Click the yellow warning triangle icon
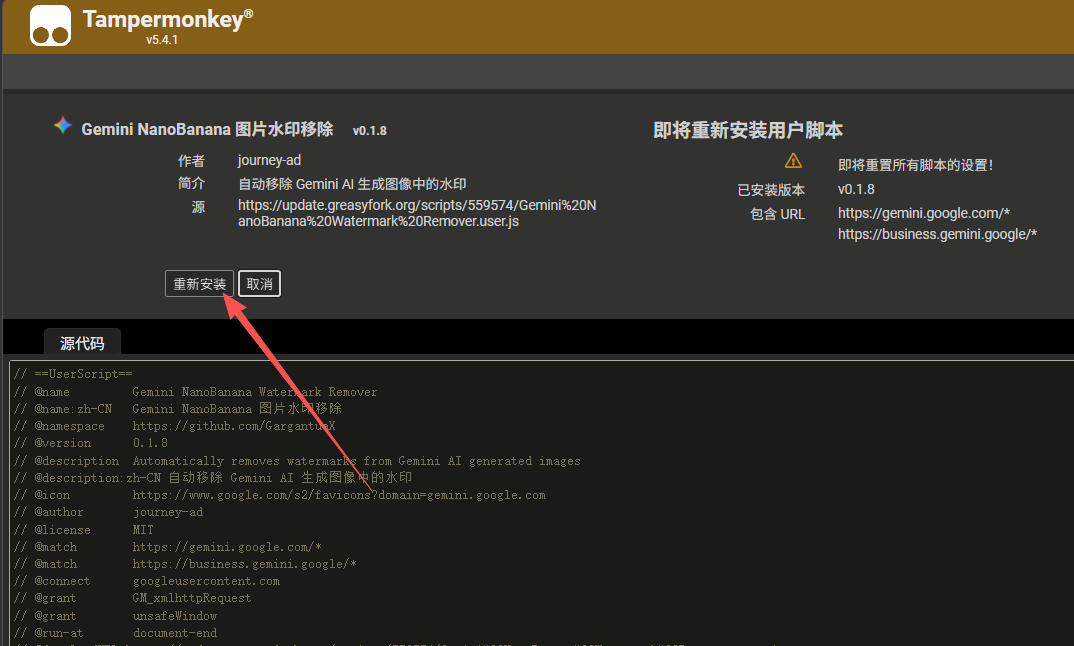 (793, 161)
